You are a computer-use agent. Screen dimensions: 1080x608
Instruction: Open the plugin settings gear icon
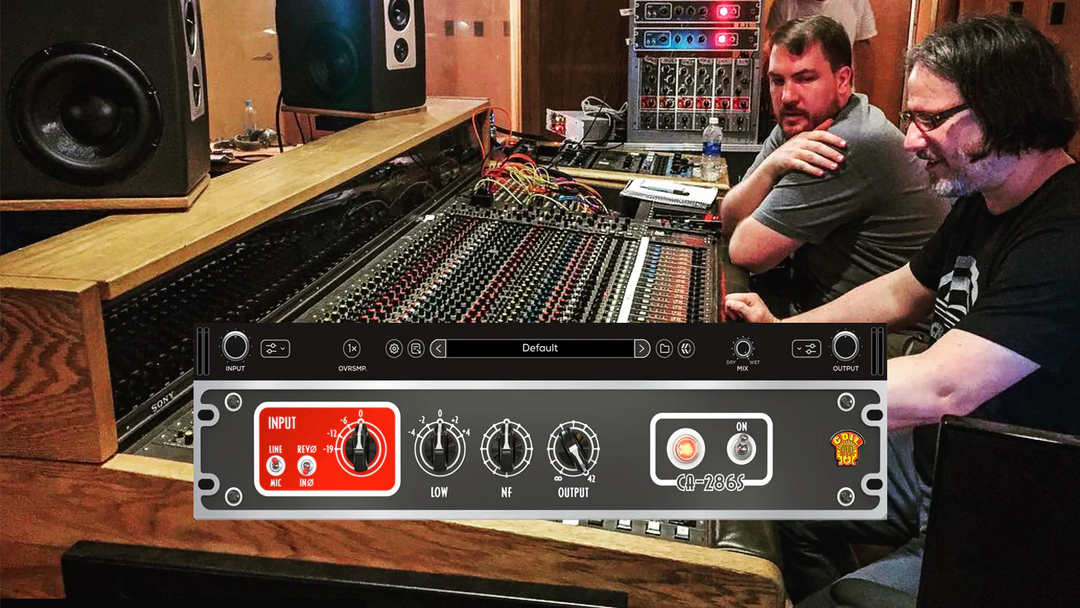point(394,348)
